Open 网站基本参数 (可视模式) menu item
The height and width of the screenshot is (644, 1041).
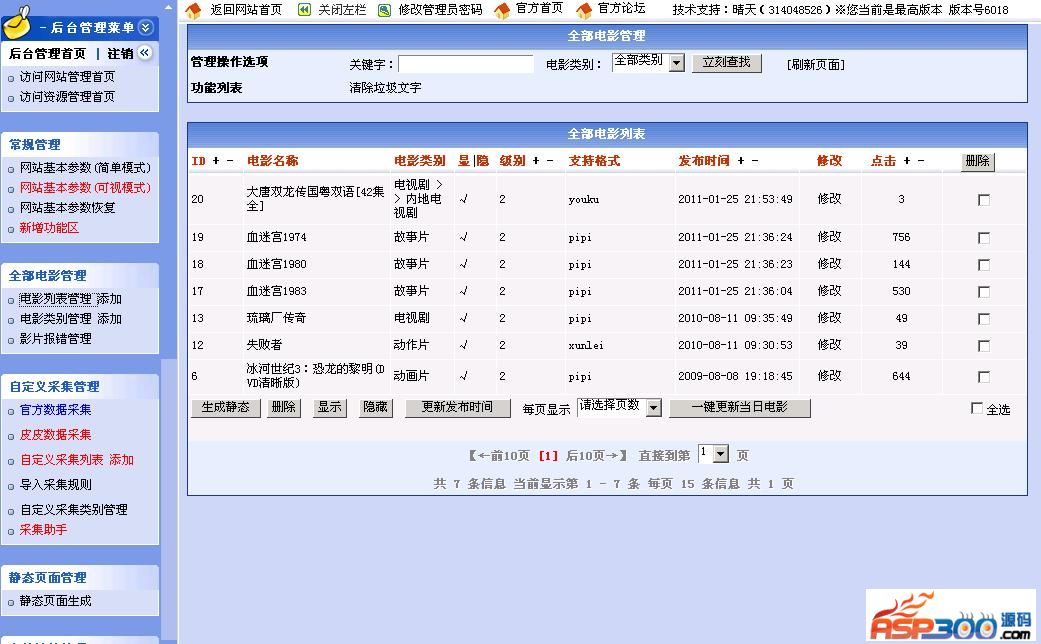pyautogui.click(x=85, y=188)
